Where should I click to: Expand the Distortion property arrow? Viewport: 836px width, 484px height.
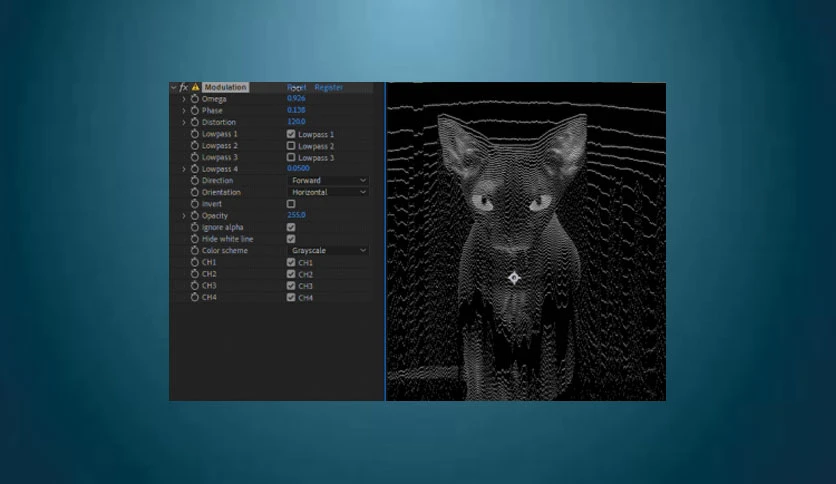point(184,123)
